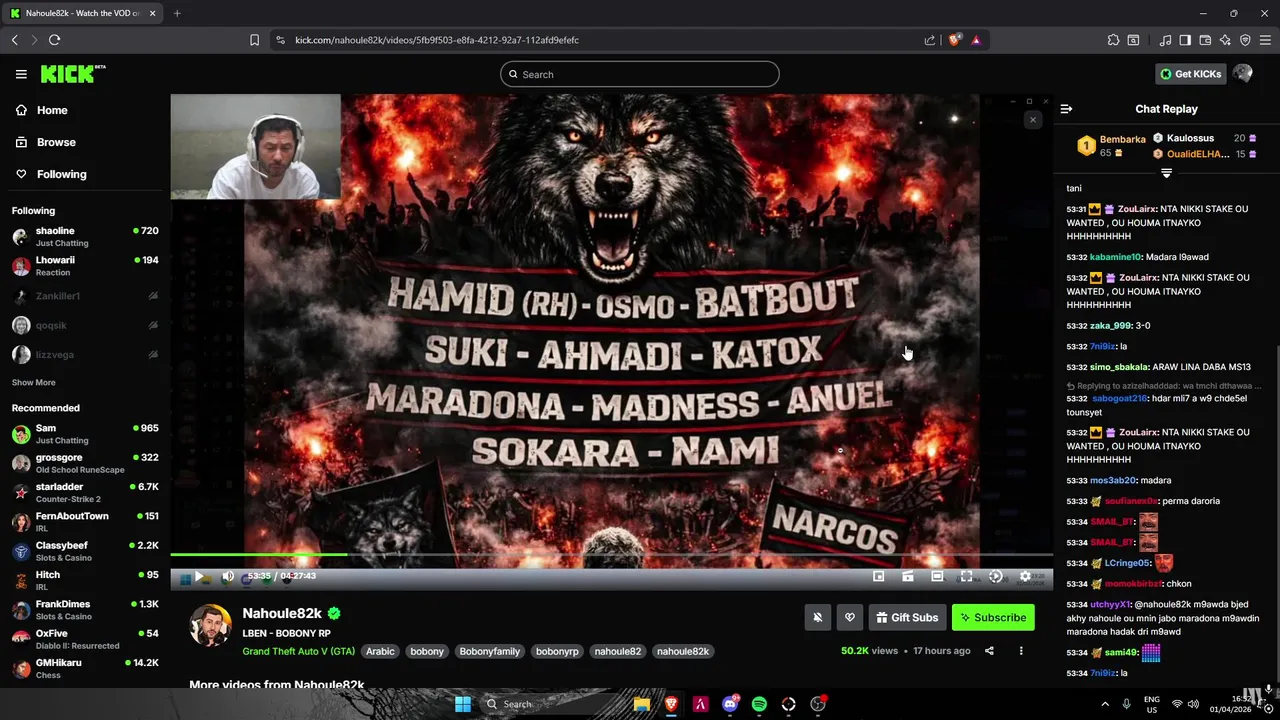Viewport: 1280px width, 720px height.
Task: Click the green Subscribe button
Action: pyautogui.click(x=993, y=618)
